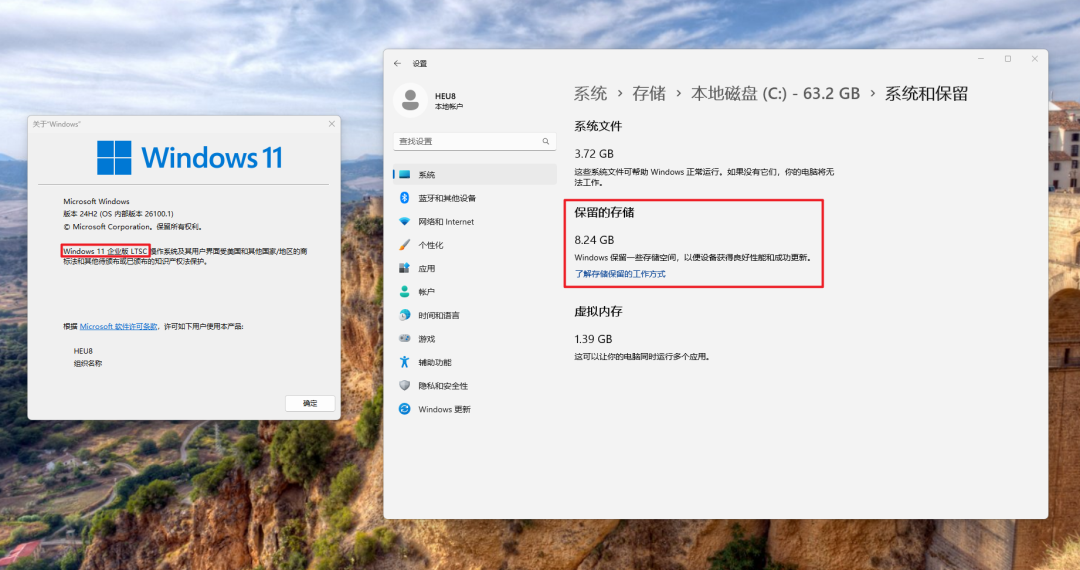Go to 应用 settings page
Screen dimensions: 1080x570
pos(475,268)
